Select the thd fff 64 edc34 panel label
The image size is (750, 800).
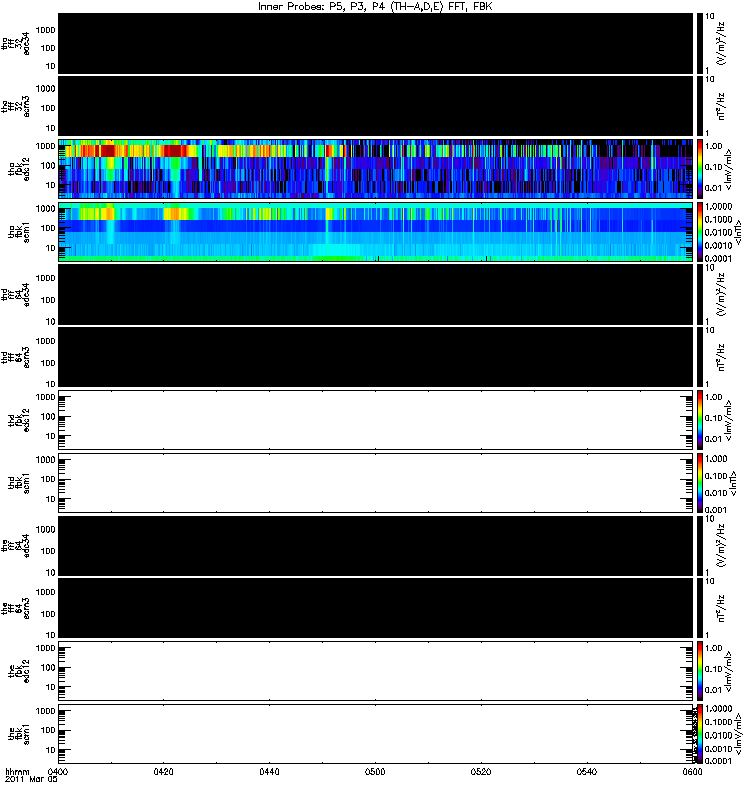tap(15, 294)
